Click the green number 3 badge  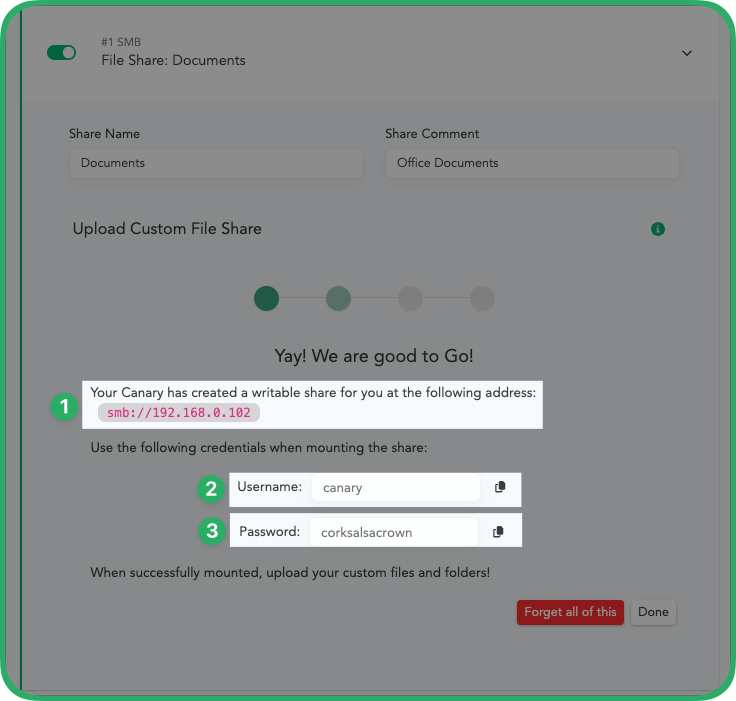(x=211, y=531)
